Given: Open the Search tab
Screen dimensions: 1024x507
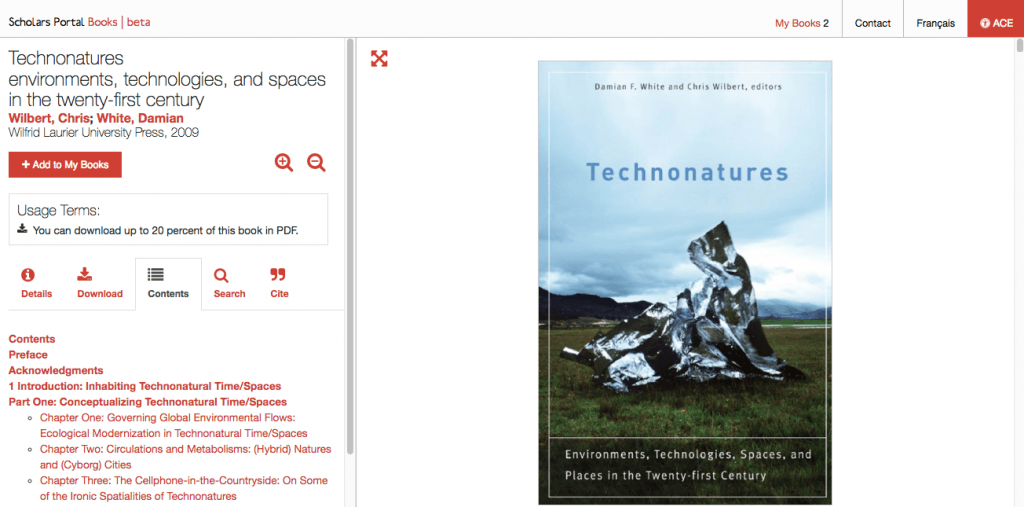Looking at the screenshot, I should click(x=229, y=284).
